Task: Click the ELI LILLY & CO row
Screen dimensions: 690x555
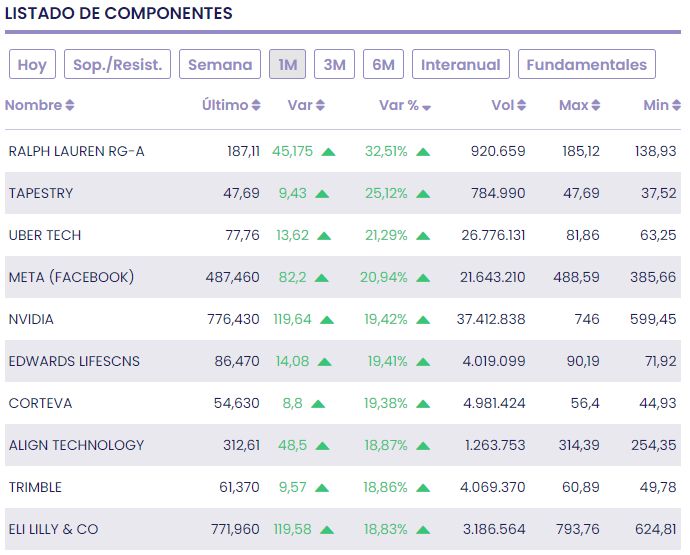Action: pyautogui.click(x=54, y=530)
